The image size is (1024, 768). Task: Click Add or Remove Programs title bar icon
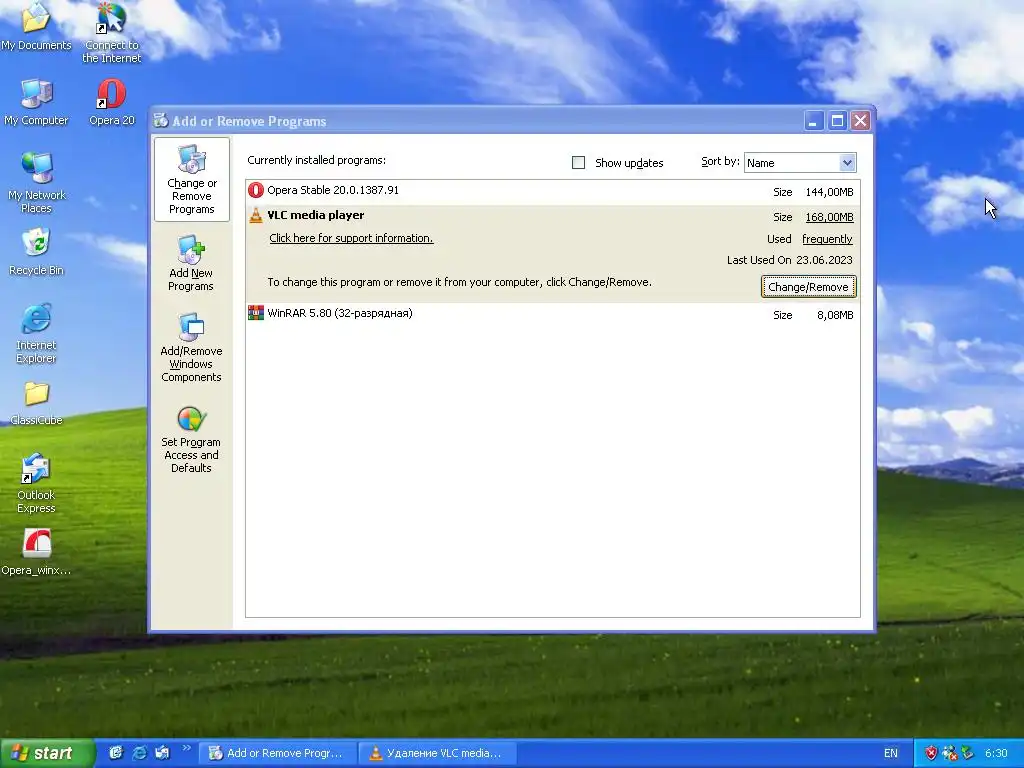coord(161,121)
